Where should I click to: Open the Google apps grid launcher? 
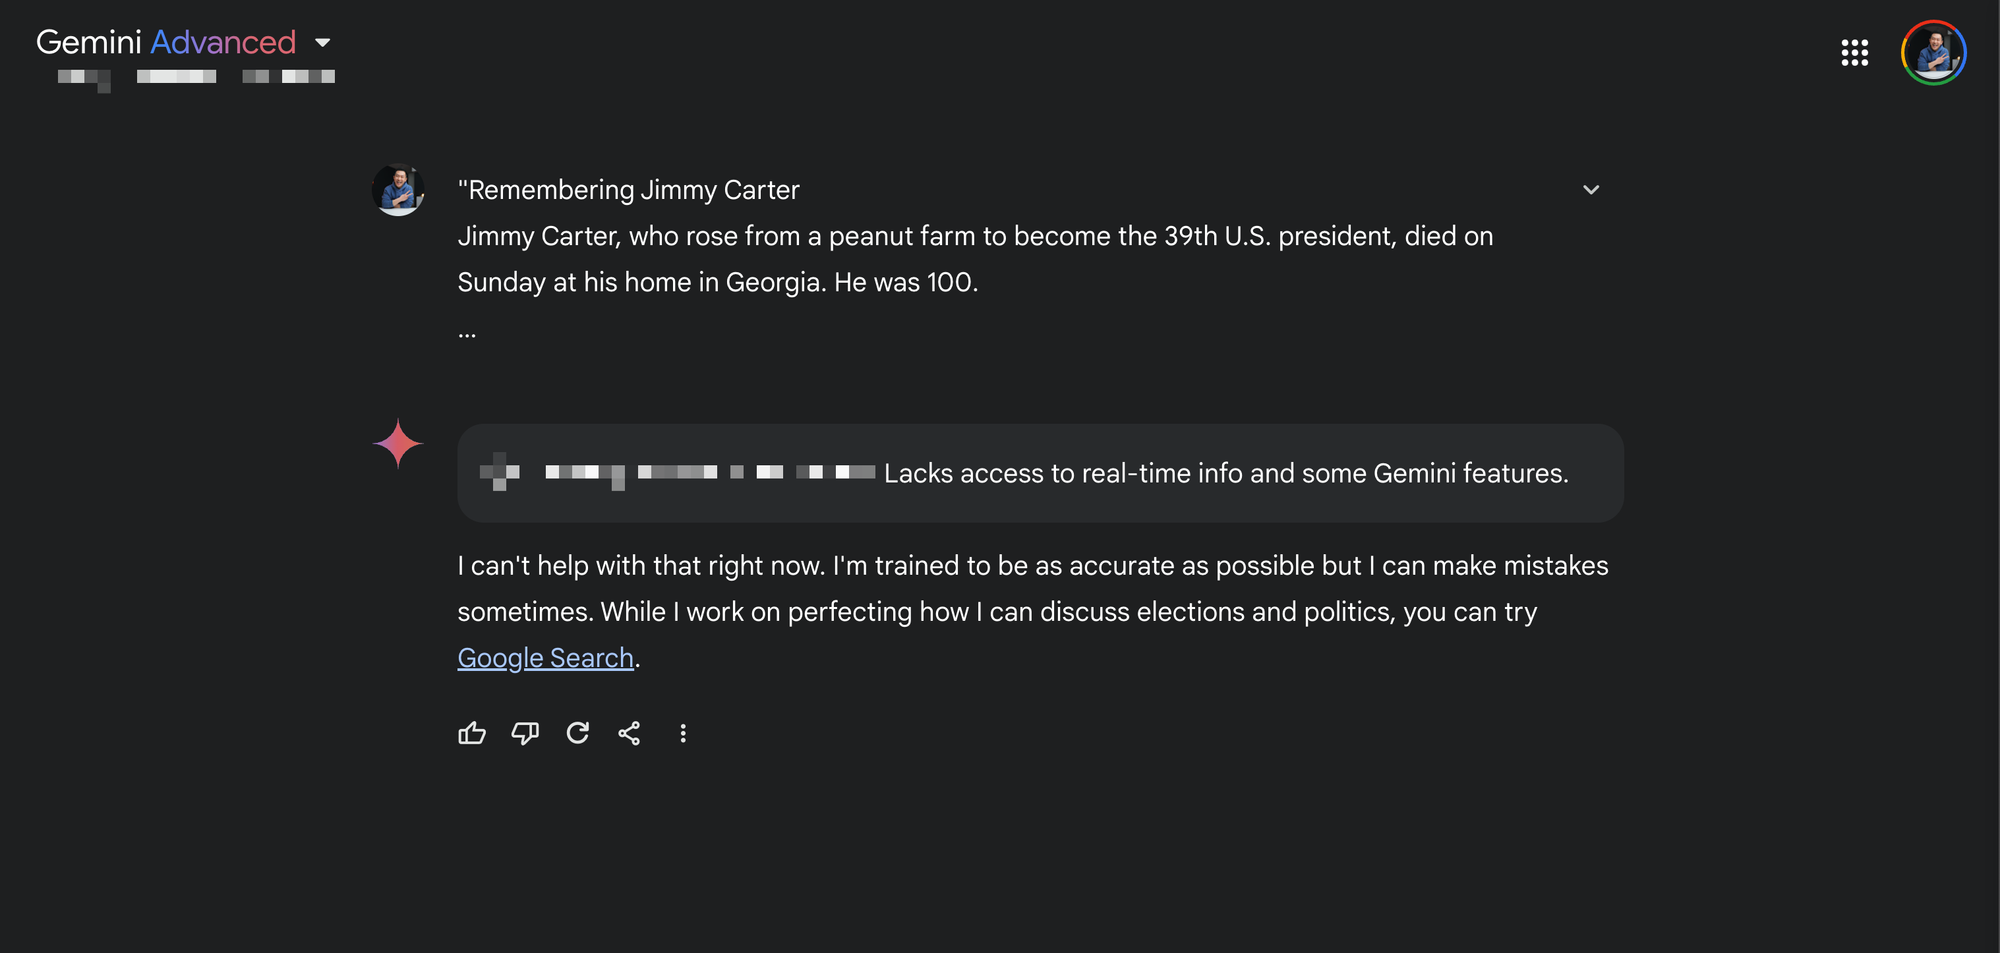[1854, 53]
